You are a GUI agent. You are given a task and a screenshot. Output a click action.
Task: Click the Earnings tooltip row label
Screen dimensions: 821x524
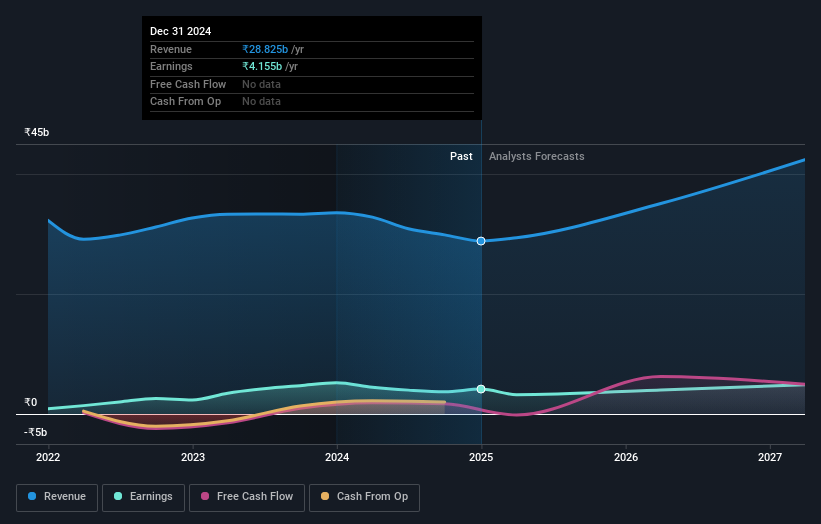click(171, 66)
